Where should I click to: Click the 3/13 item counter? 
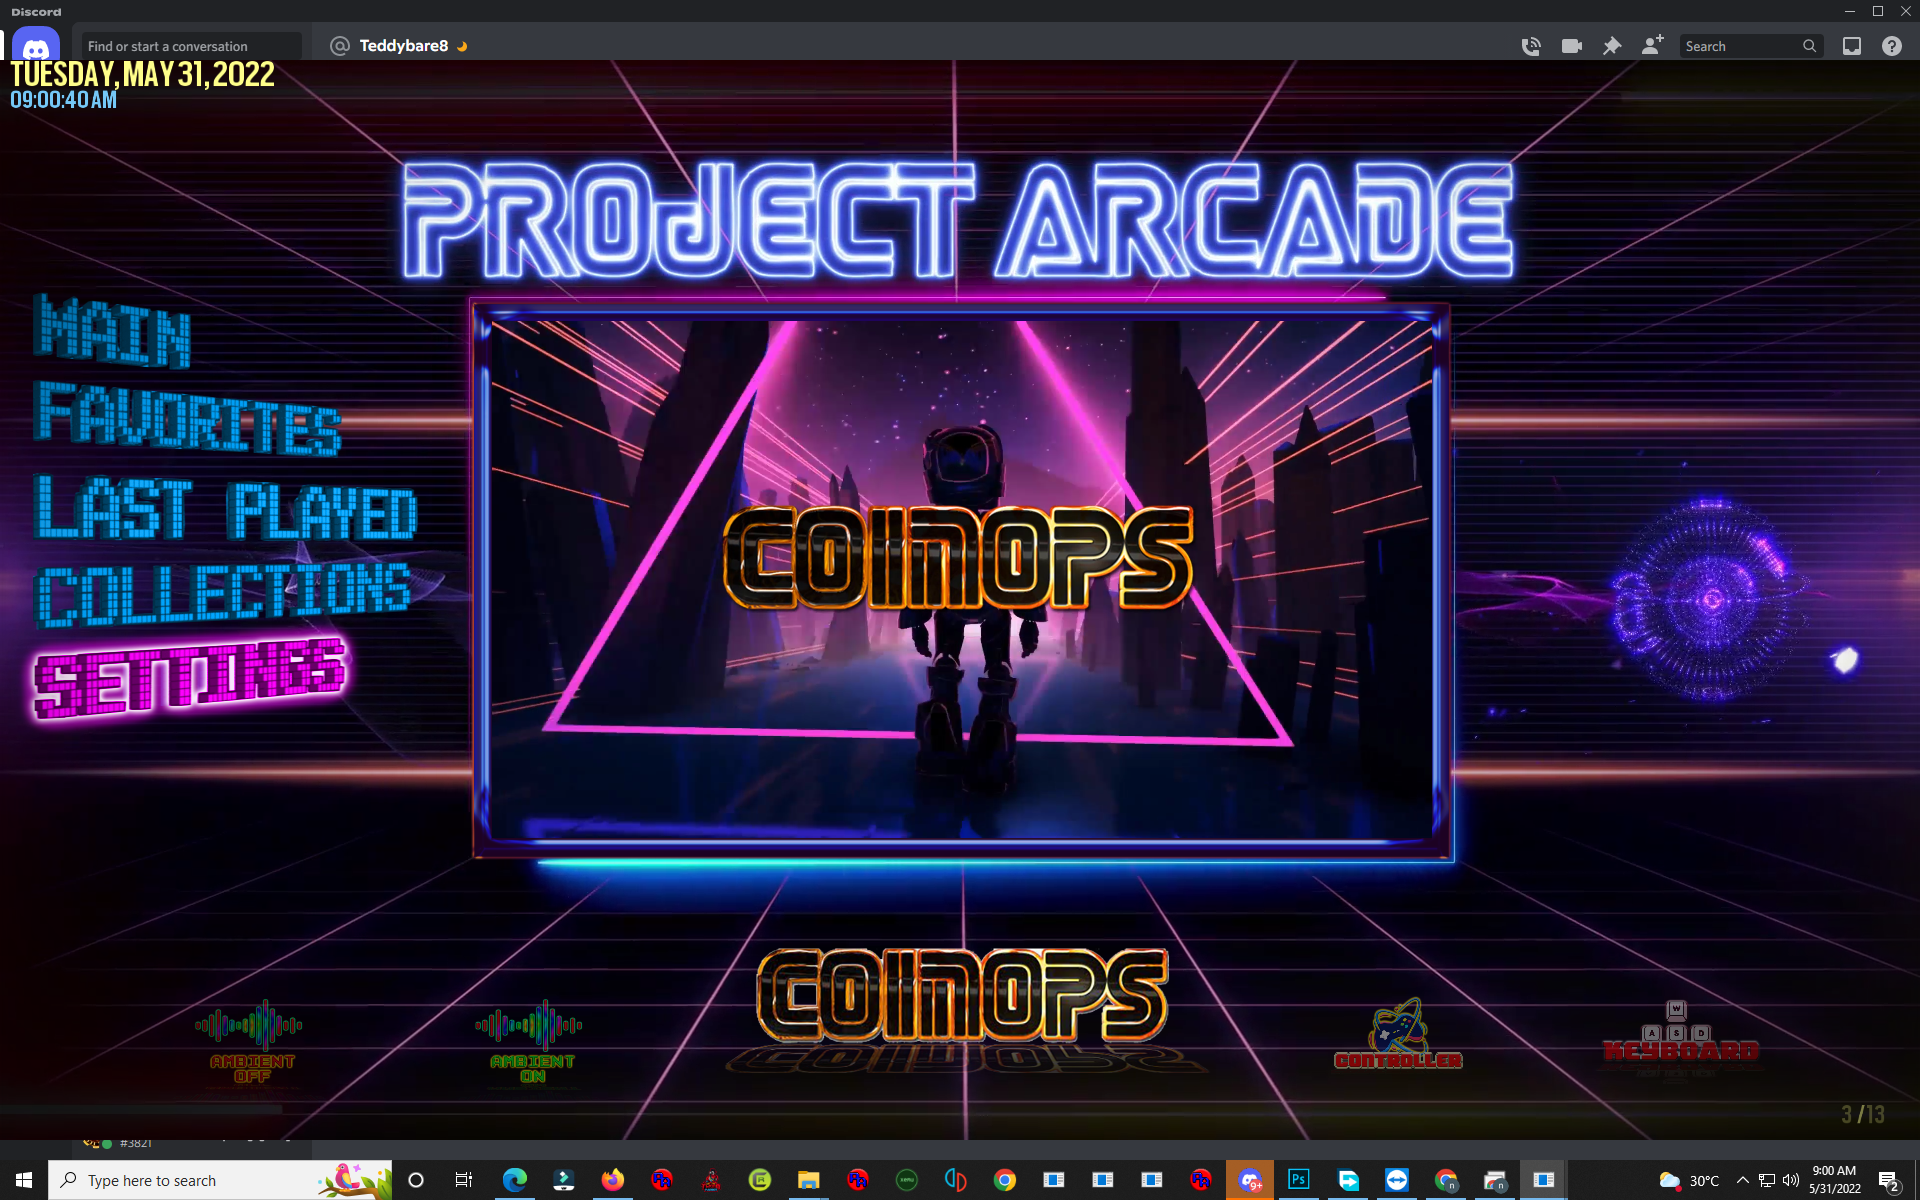pos(1863,1114)
